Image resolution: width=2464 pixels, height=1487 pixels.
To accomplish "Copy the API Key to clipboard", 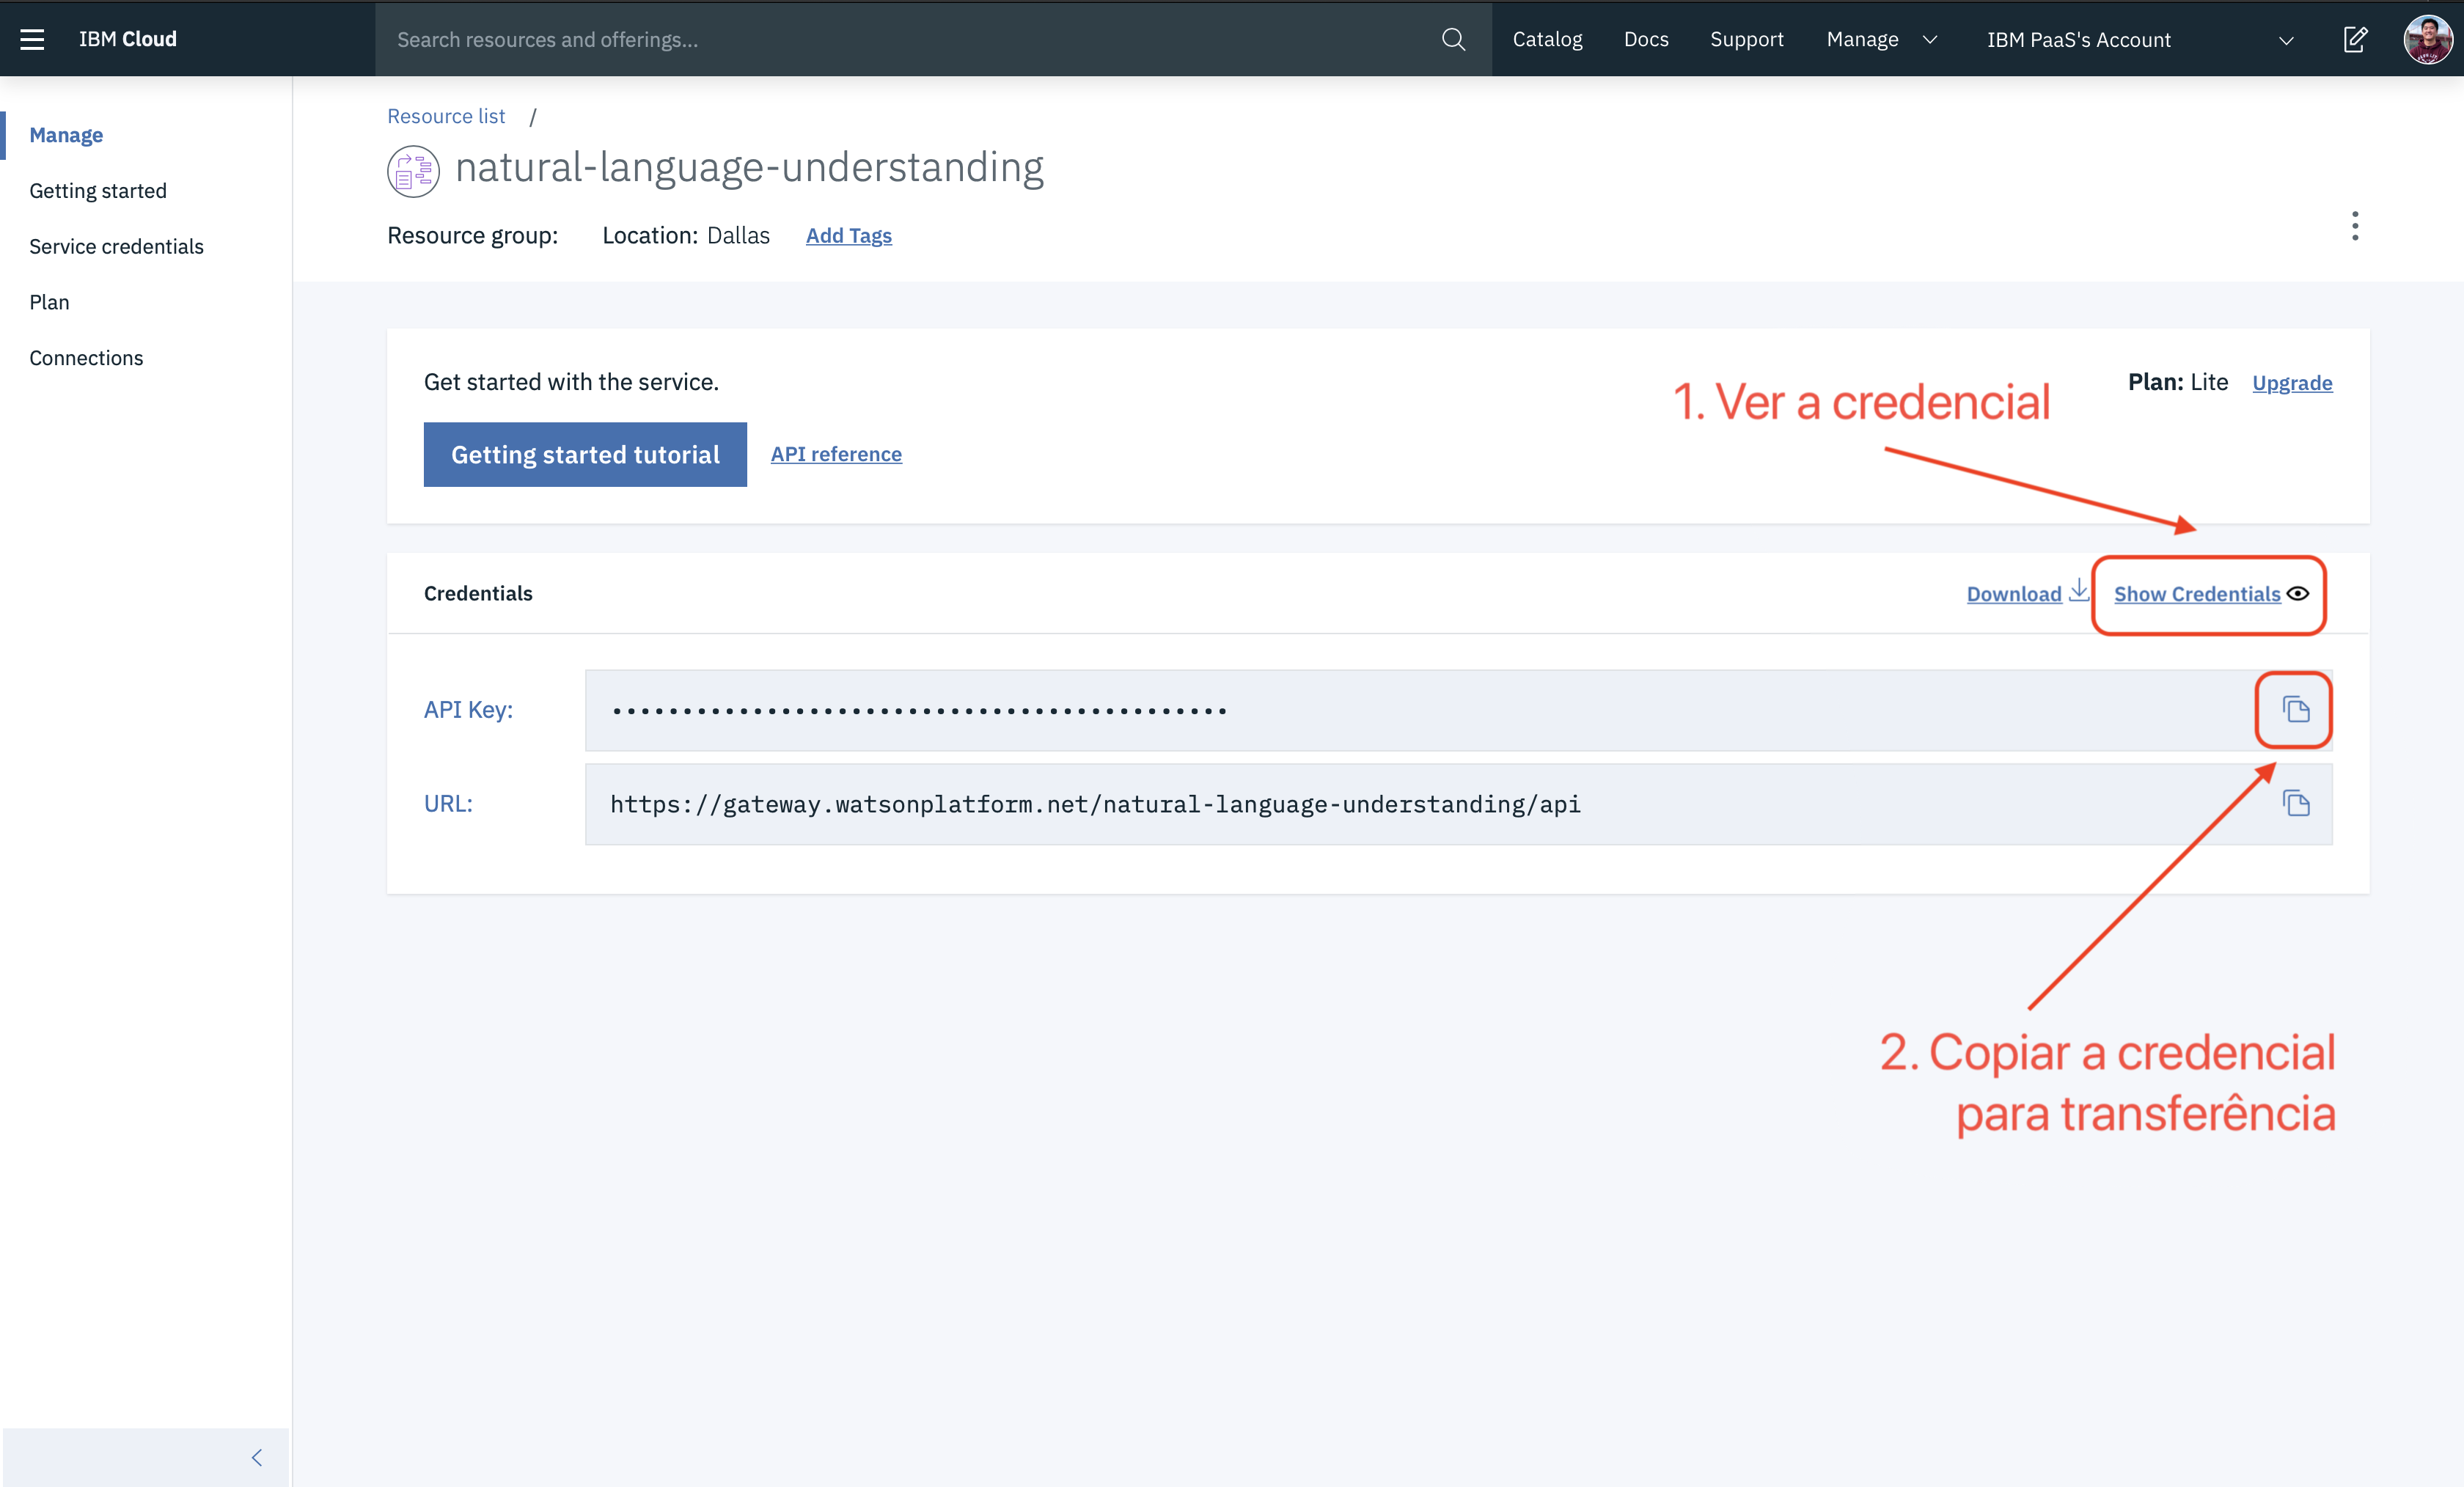I will [2295, 710].
